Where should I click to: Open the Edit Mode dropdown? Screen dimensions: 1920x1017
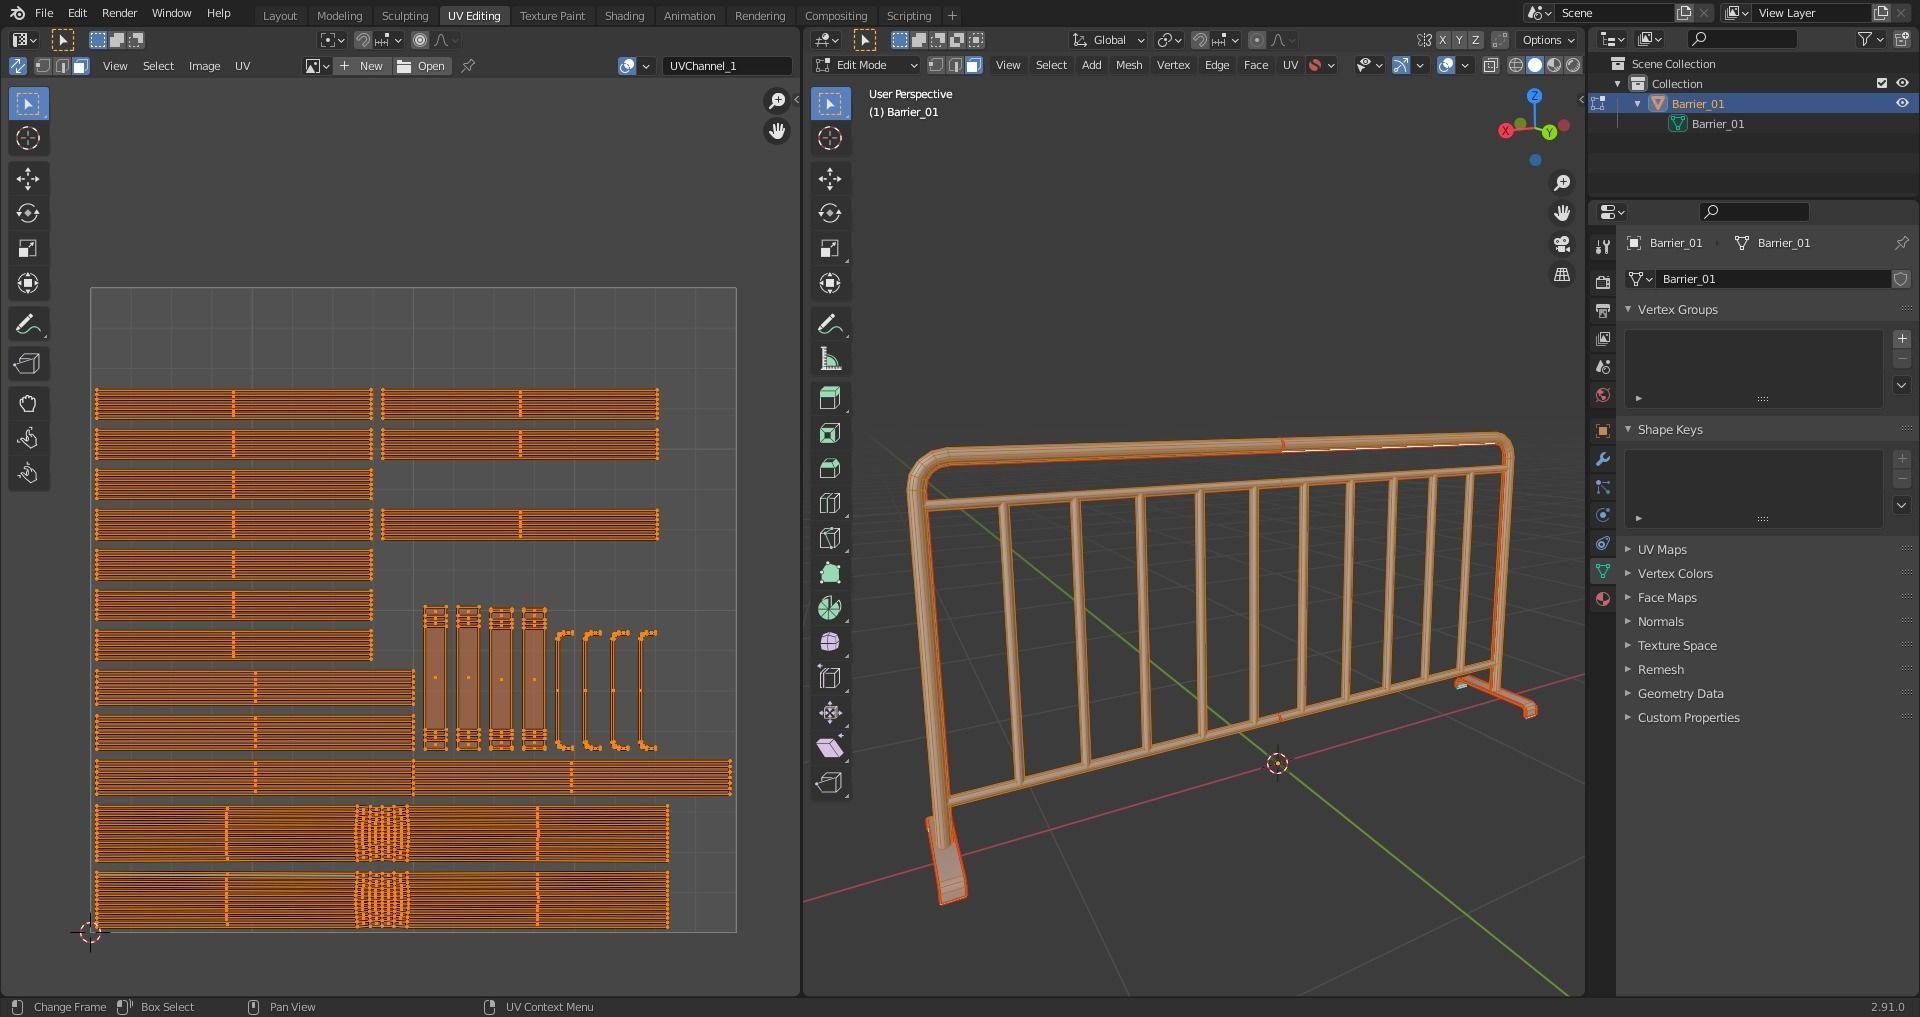tap(866, 65)
